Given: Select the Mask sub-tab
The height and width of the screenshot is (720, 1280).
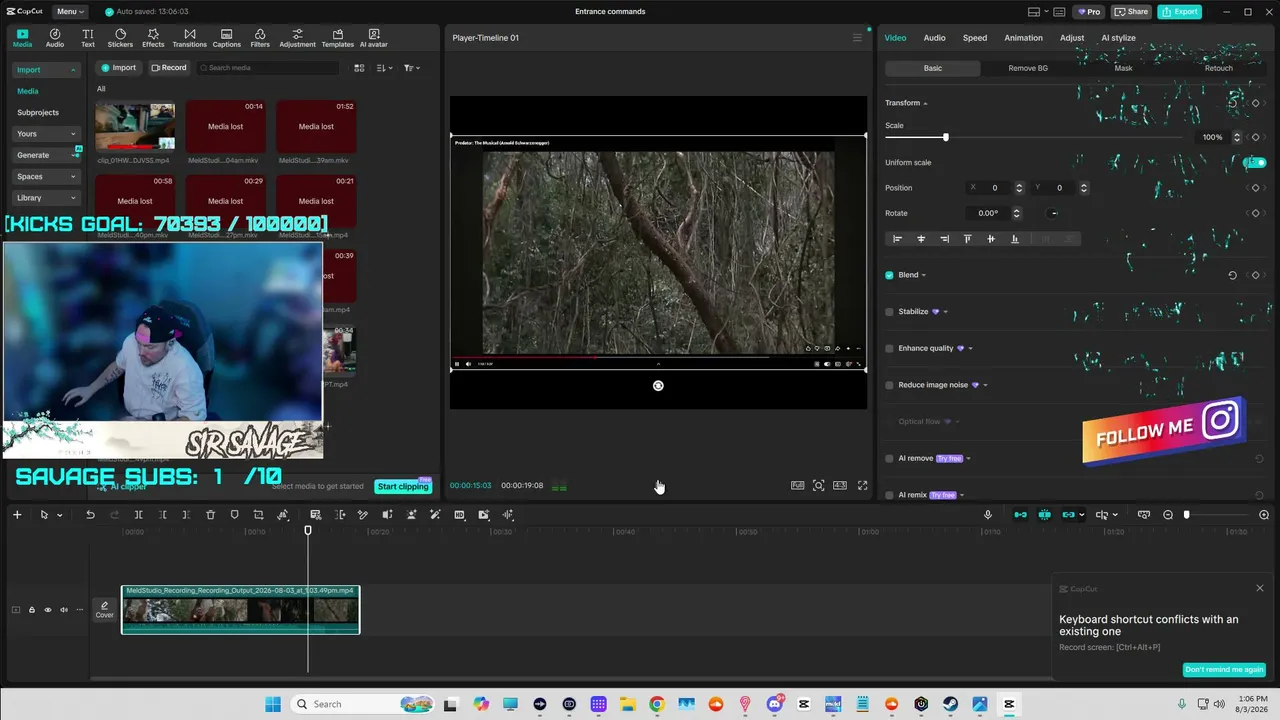Looking at the screenshot, I should click(1123, 68).
